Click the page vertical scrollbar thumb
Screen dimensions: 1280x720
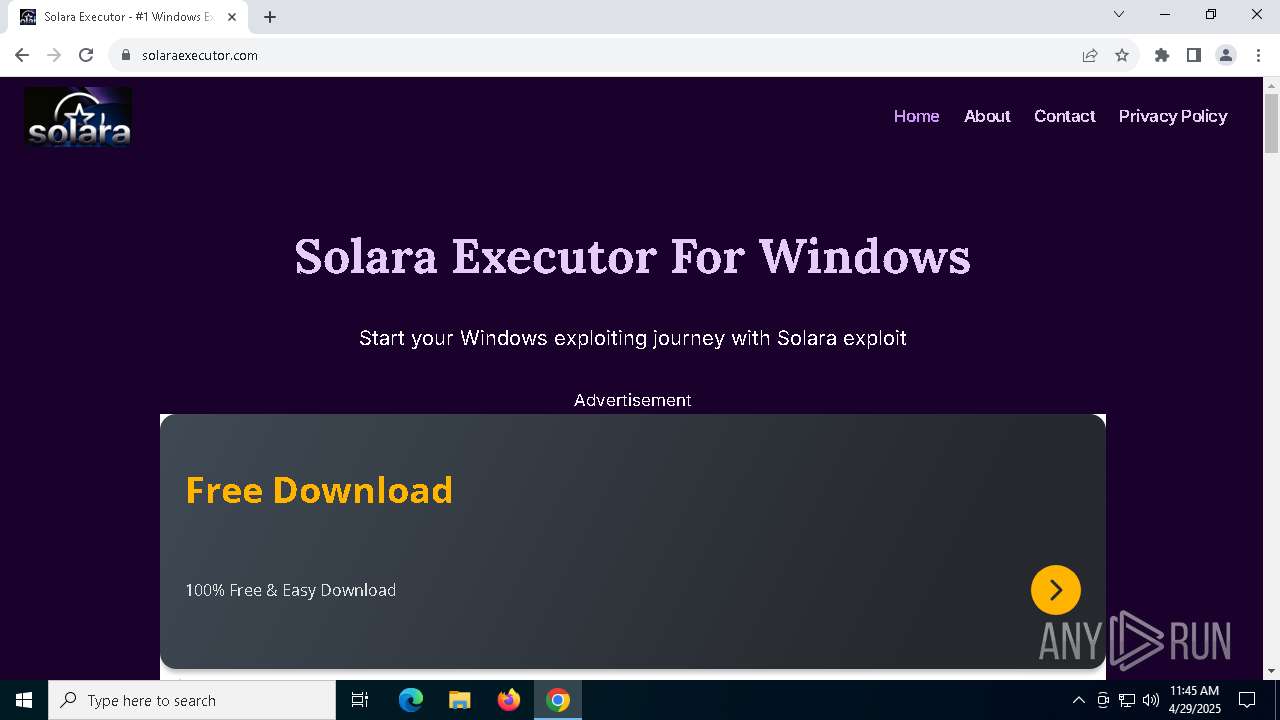[x=1271, y=123]
